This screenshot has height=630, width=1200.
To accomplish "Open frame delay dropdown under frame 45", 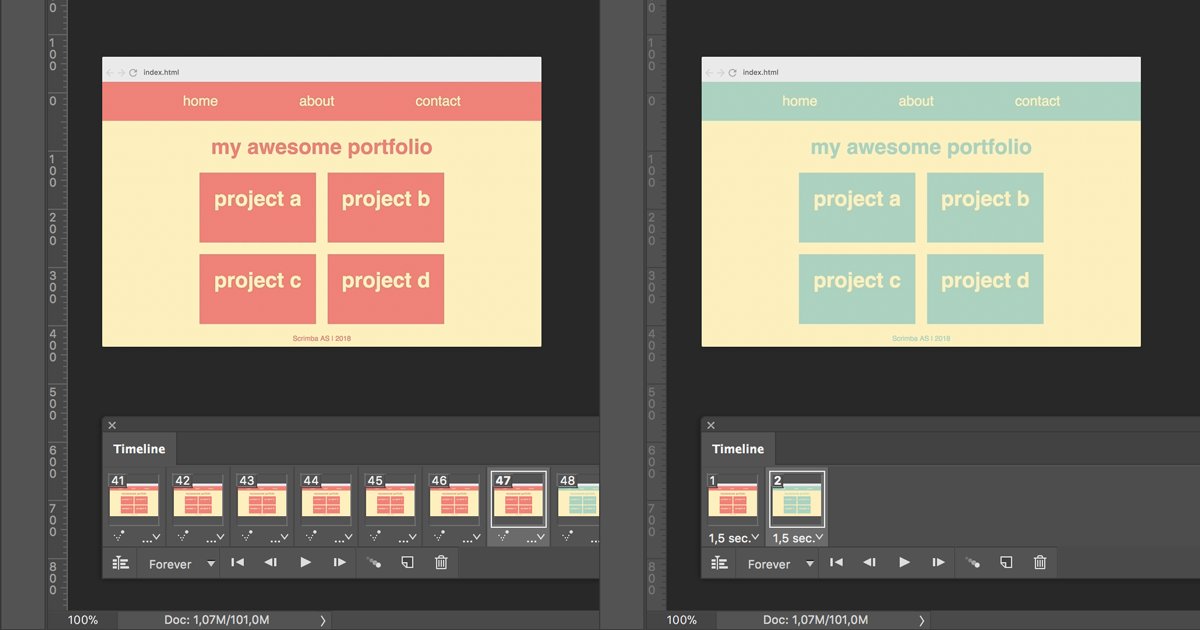I will (408, 538).
